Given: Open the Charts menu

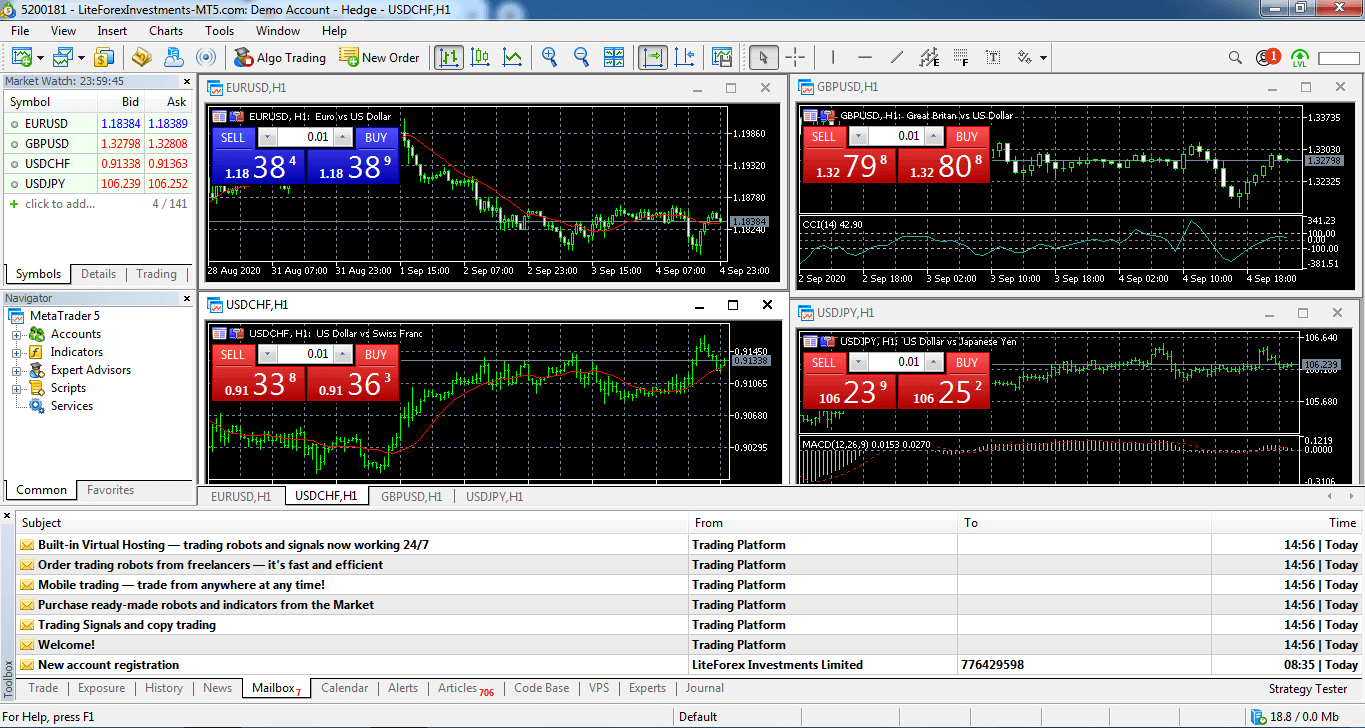Looking at the screenshot, I should [x=166, y=31].
